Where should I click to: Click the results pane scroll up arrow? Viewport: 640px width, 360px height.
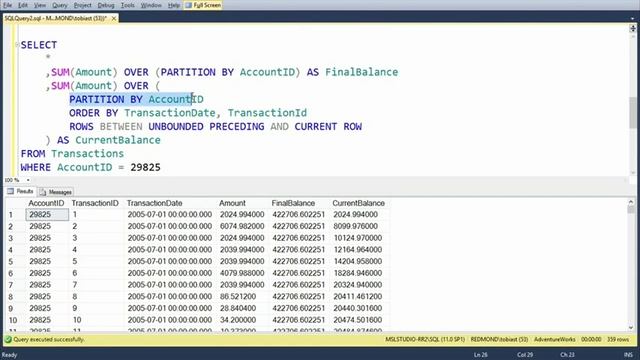(631, 202)
